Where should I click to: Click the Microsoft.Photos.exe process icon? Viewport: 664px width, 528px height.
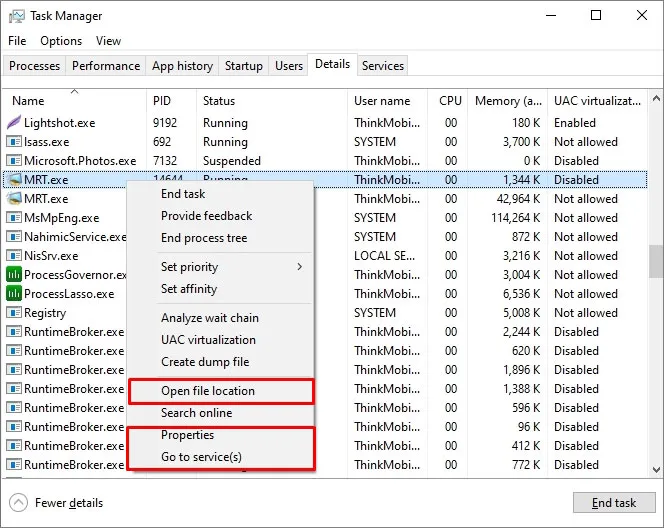(x=14, y=160)
